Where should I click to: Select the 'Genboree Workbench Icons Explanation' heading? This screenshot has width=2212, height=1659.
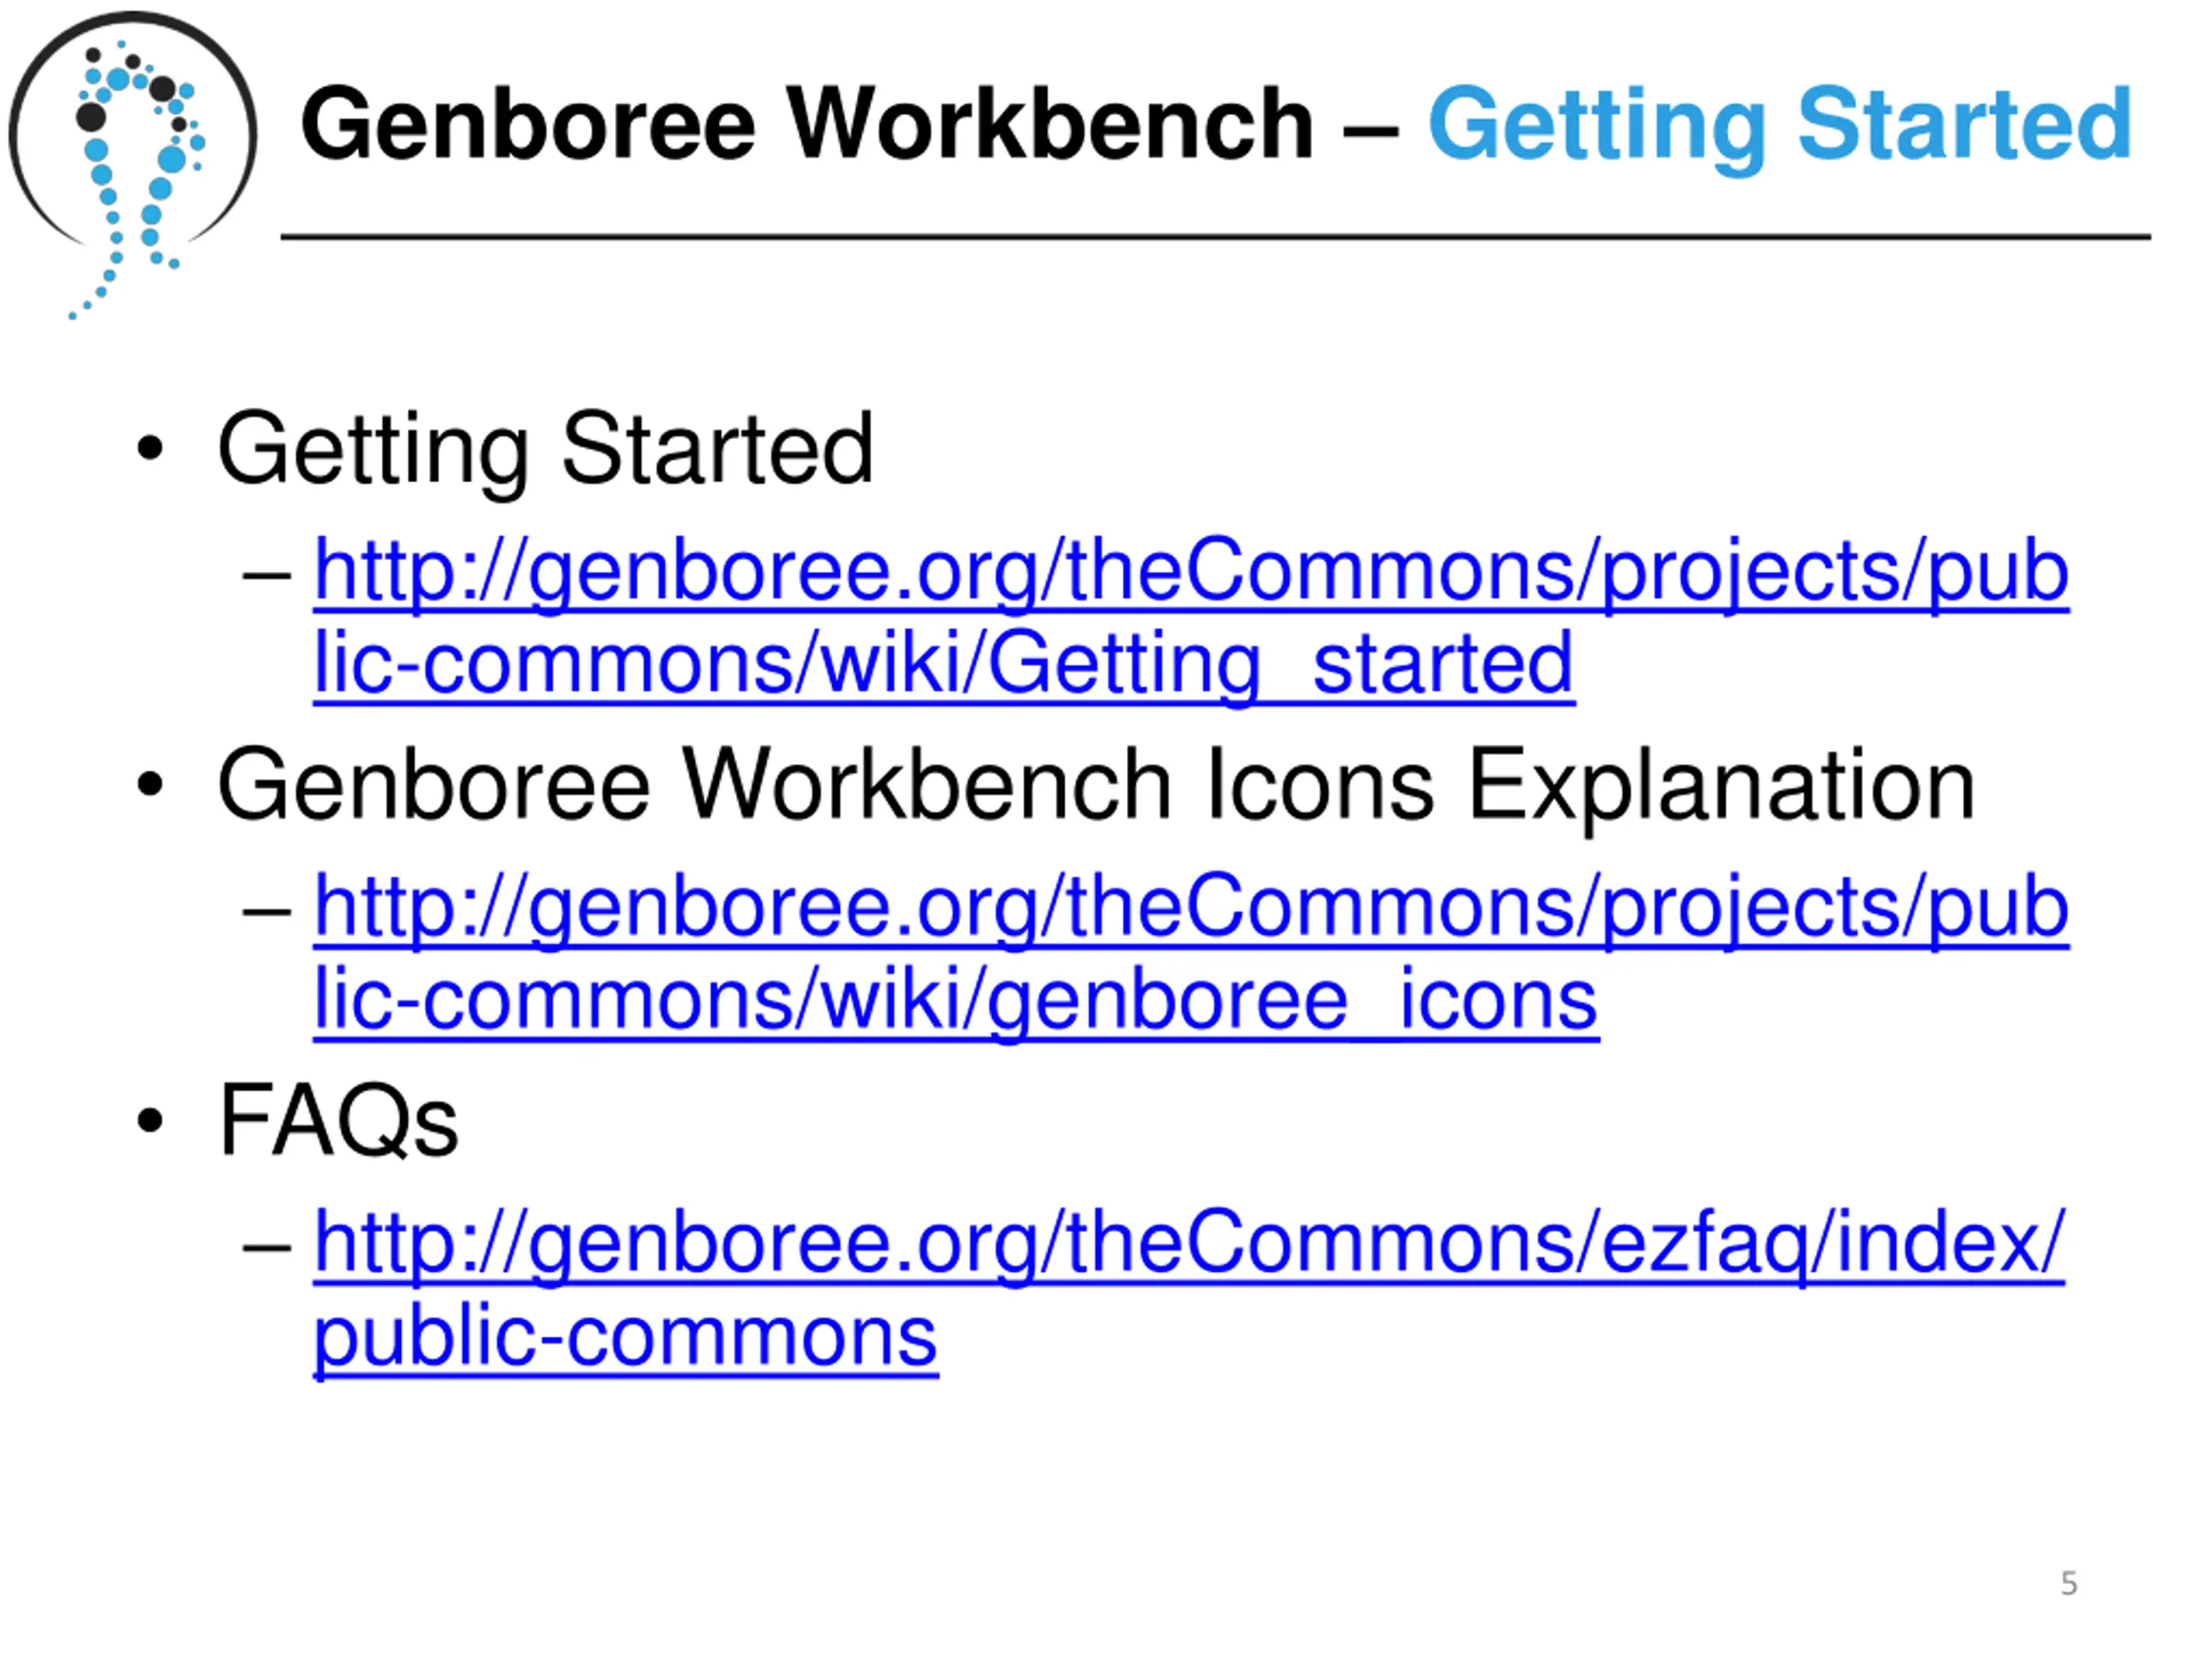(1097, 788)
